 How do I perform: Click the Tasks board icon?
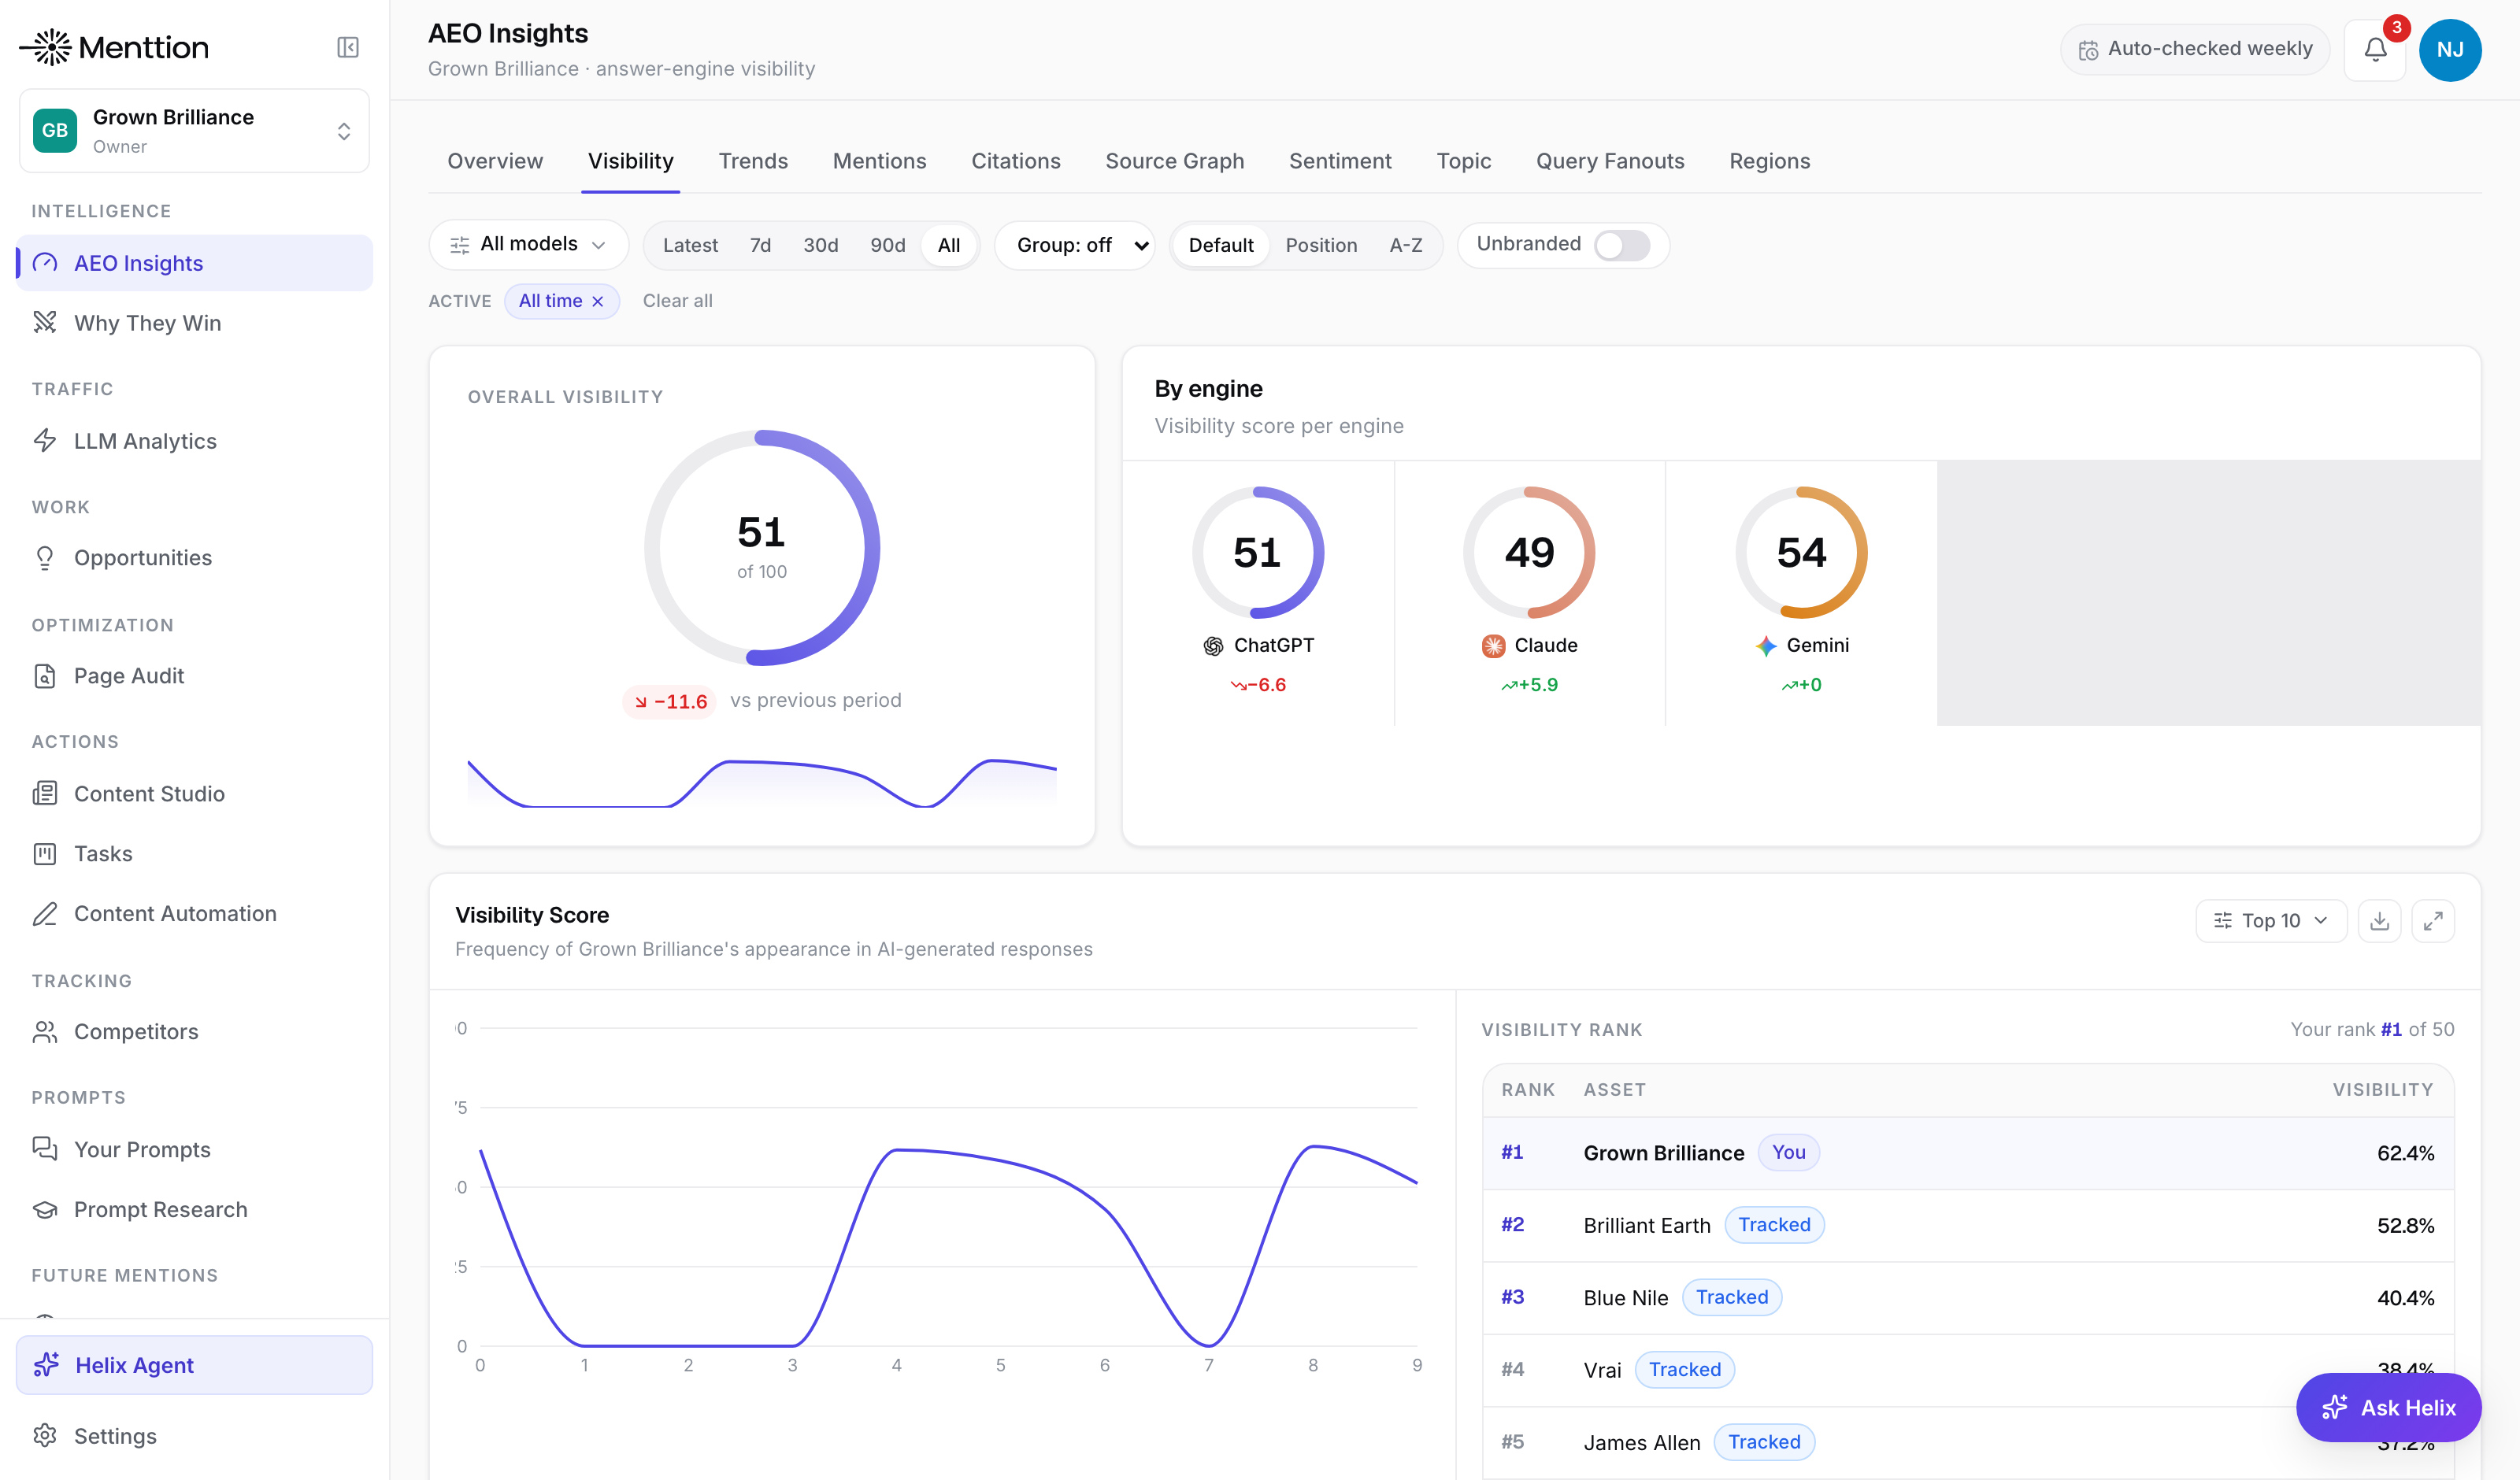[x=45, y=853]
